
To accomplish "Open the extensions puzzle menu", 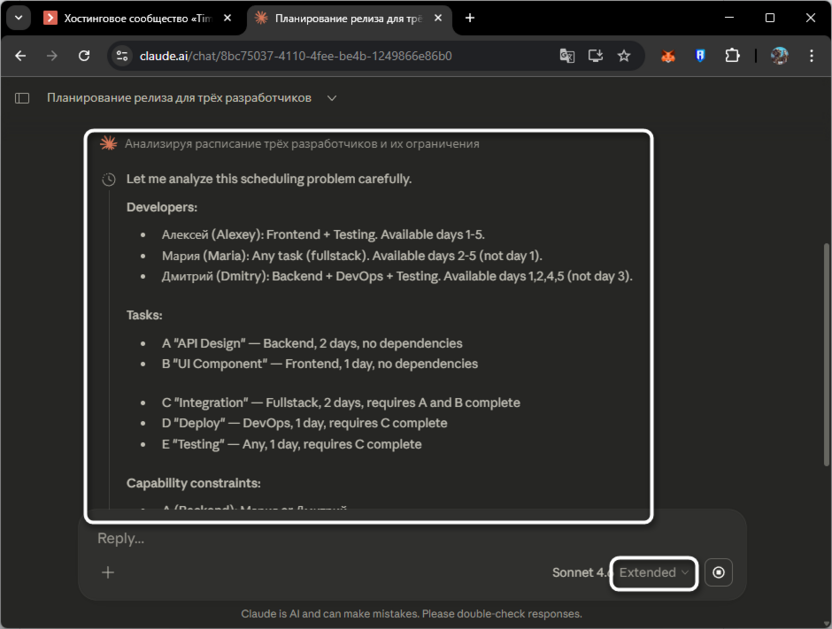I will click(x=732, y=56).
